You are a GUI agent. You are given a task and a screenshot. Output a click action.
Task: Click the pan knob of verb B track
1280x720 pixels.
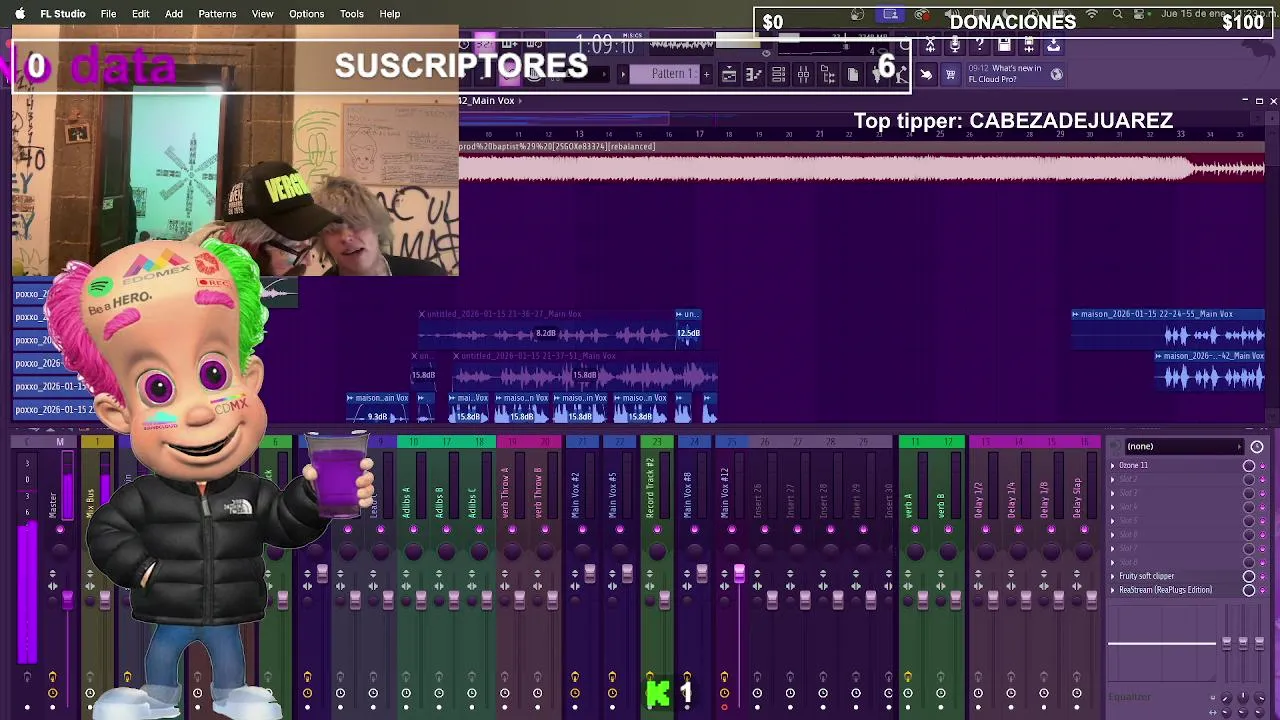click(x=948, y=551)
